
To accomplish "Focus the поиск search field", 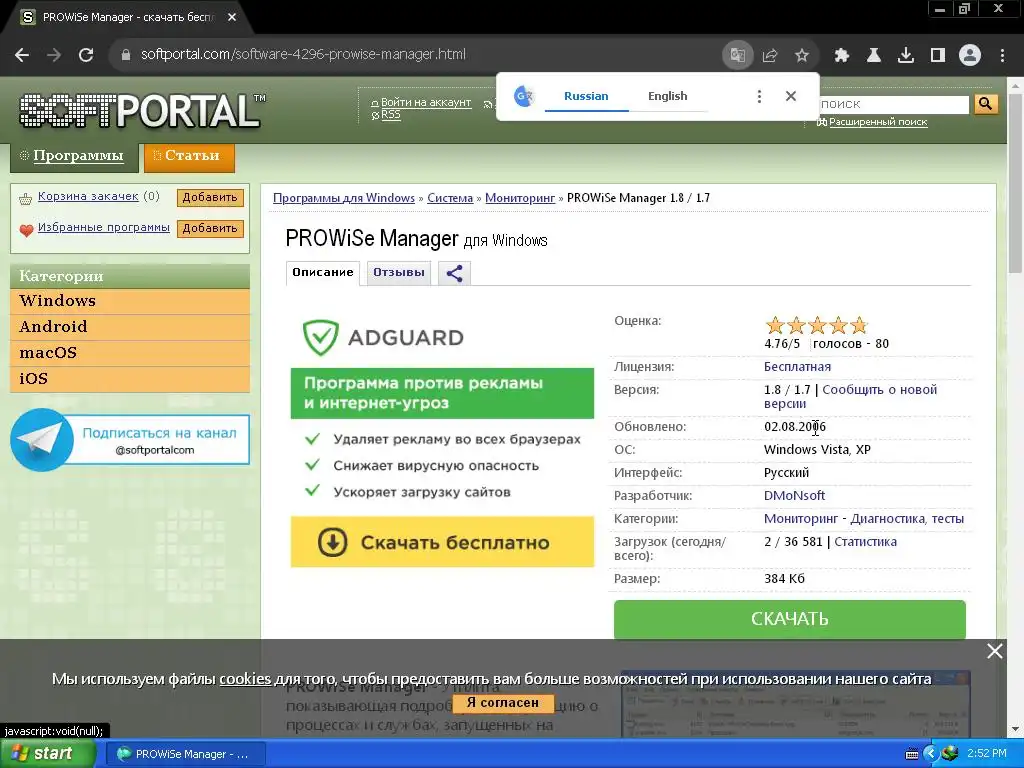I will coord(893,104).
